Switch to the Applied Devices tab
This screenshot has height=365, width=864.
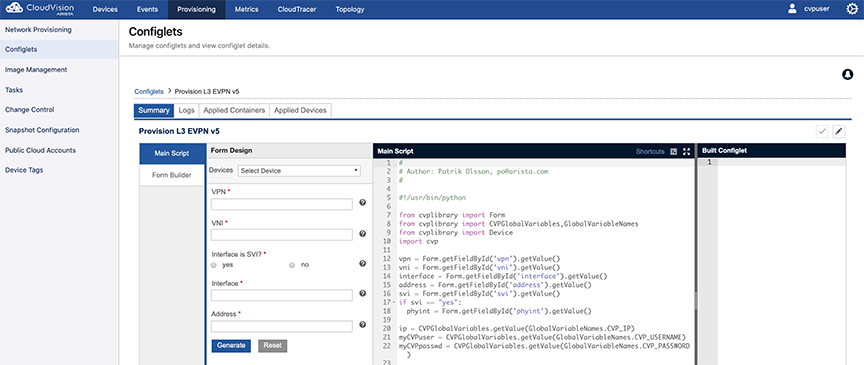300,110
